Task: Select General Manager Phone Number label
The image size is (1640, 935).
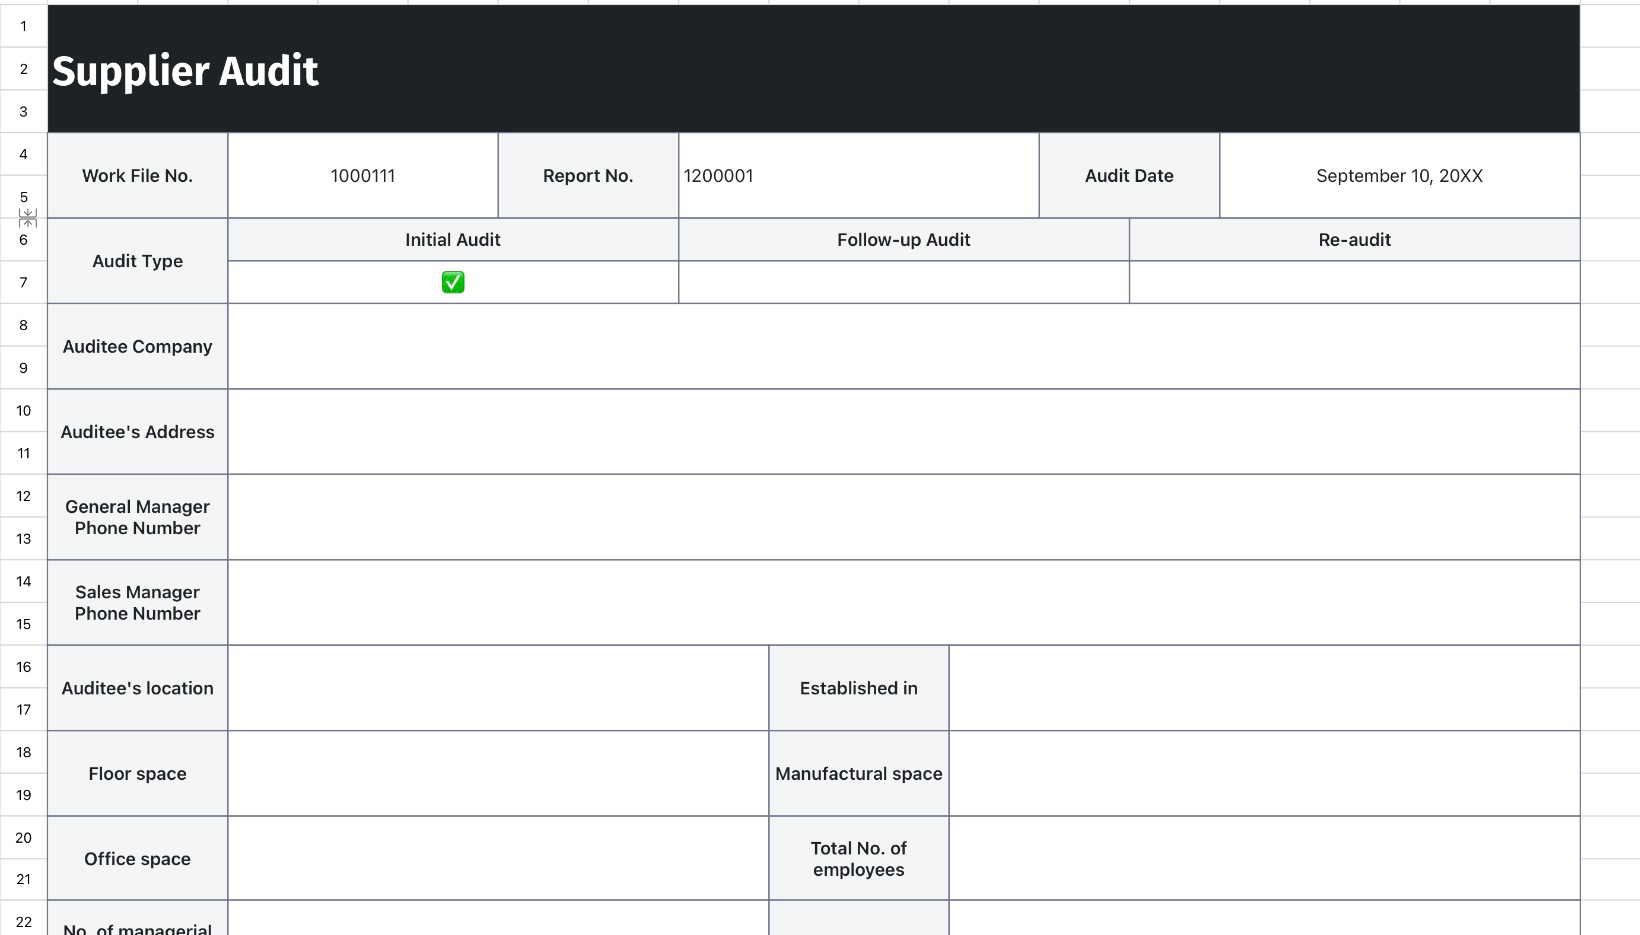Action: [138, 517]
